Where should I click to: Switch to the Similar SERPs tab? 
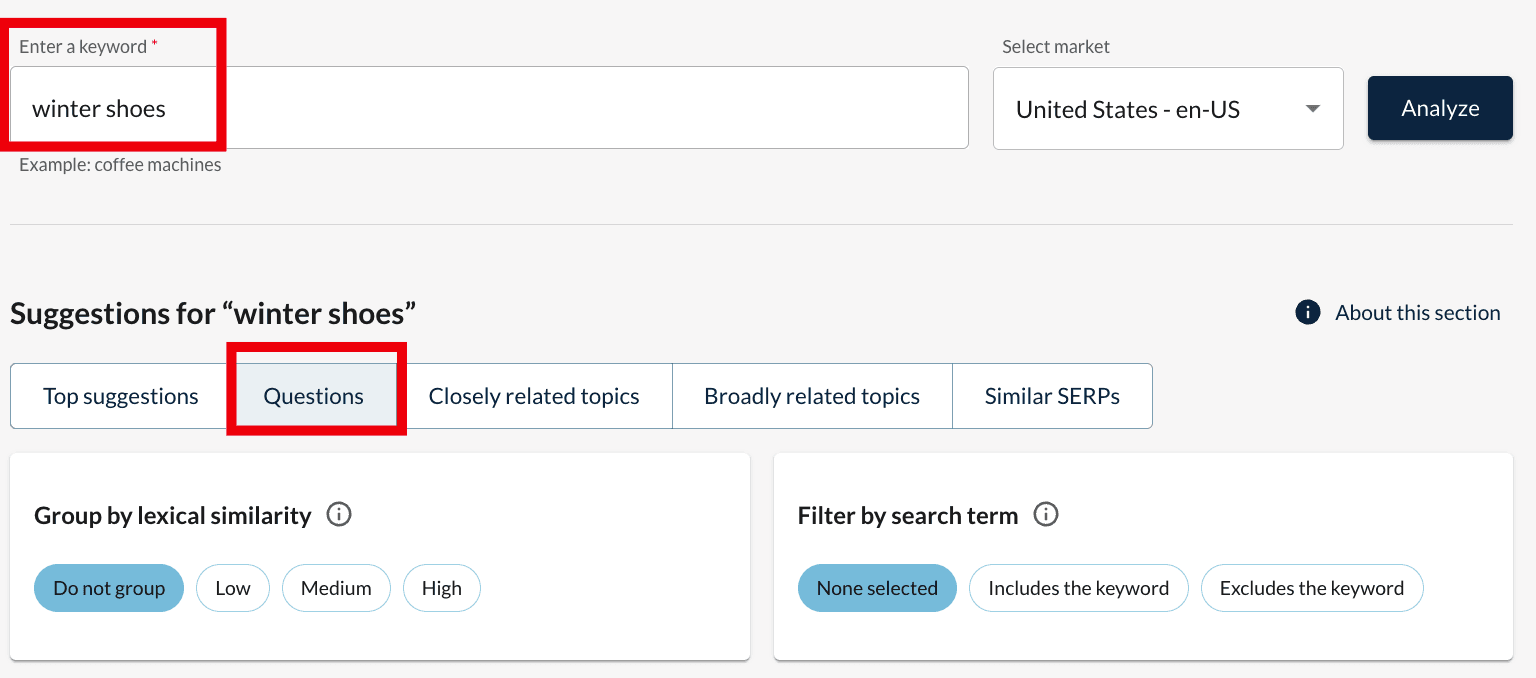coord(1052,395)
